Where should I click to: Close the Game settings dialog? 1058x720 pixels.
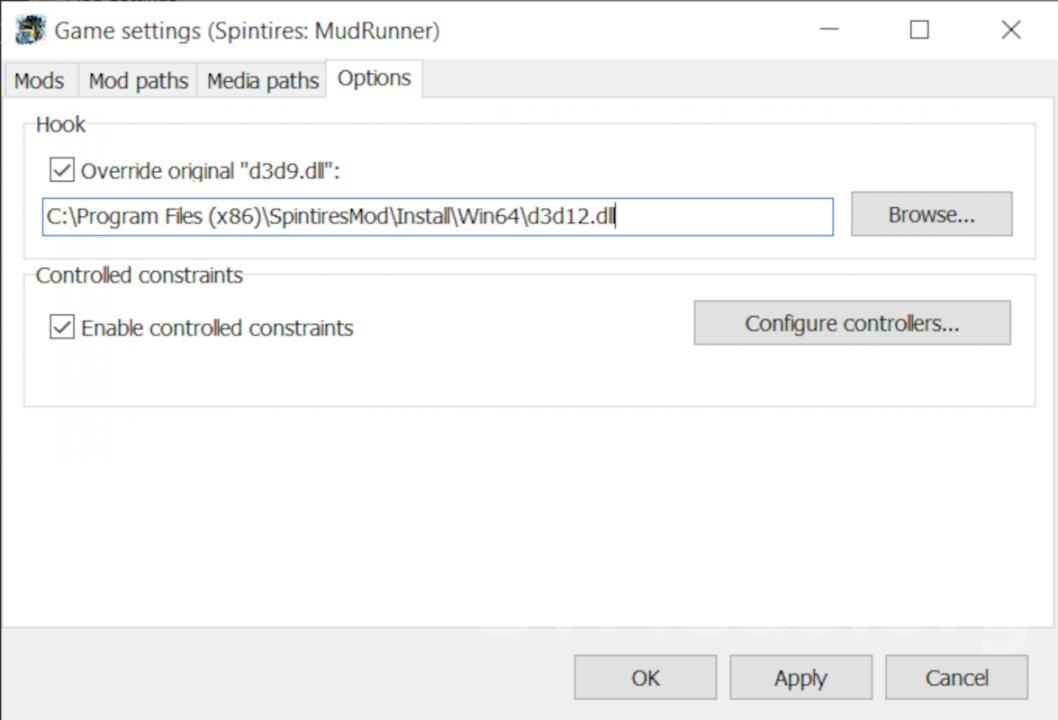click(x=1010, y=30)
